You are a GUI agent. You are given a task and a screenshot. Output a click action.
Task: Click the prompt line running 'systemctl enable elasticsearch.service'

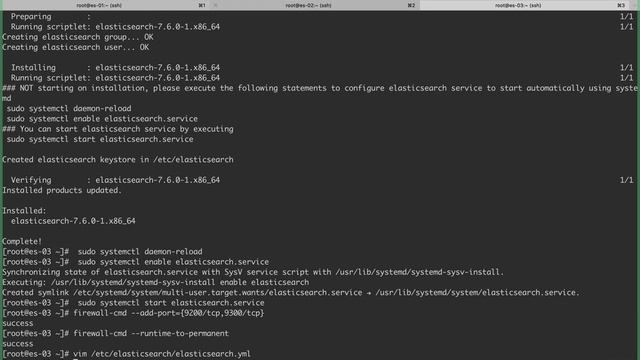click(136, 261)
